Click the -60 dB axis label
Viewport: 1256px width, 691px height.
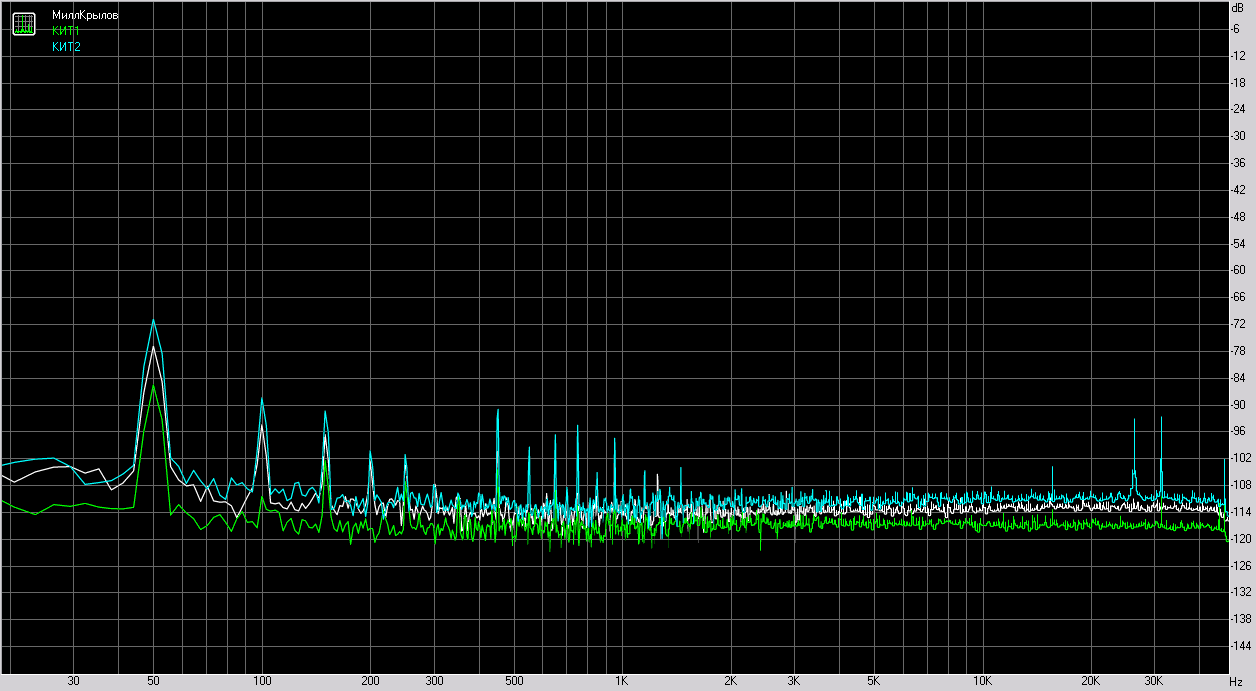click(1239, 270)
